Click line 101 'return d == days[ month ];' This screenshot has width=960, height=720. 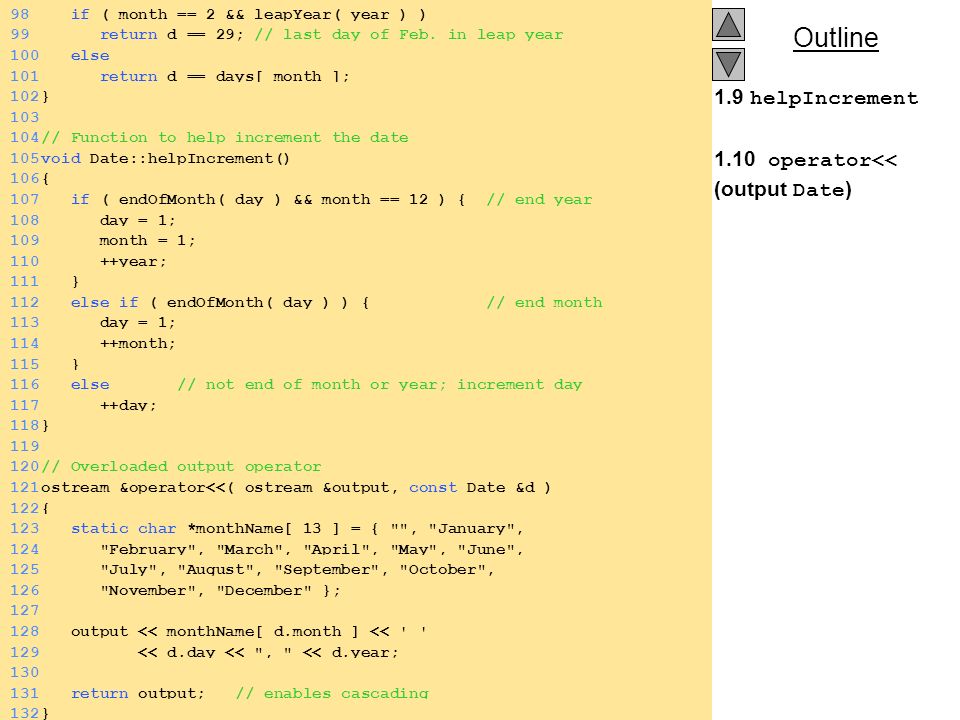225,76
